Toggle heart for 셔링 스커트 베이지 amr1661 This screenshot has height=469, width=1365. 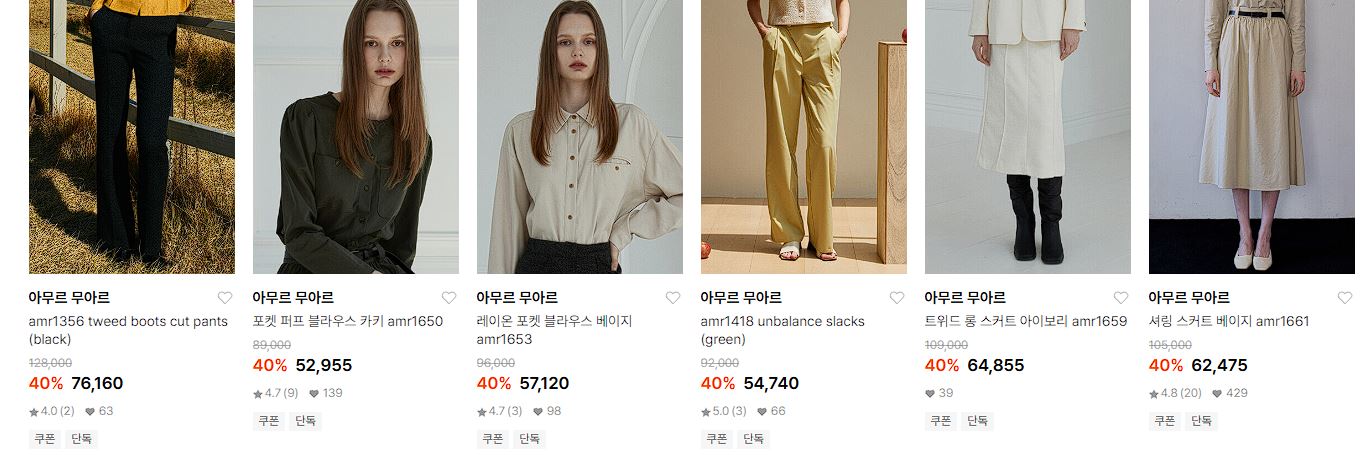[x=1345, y=298]
